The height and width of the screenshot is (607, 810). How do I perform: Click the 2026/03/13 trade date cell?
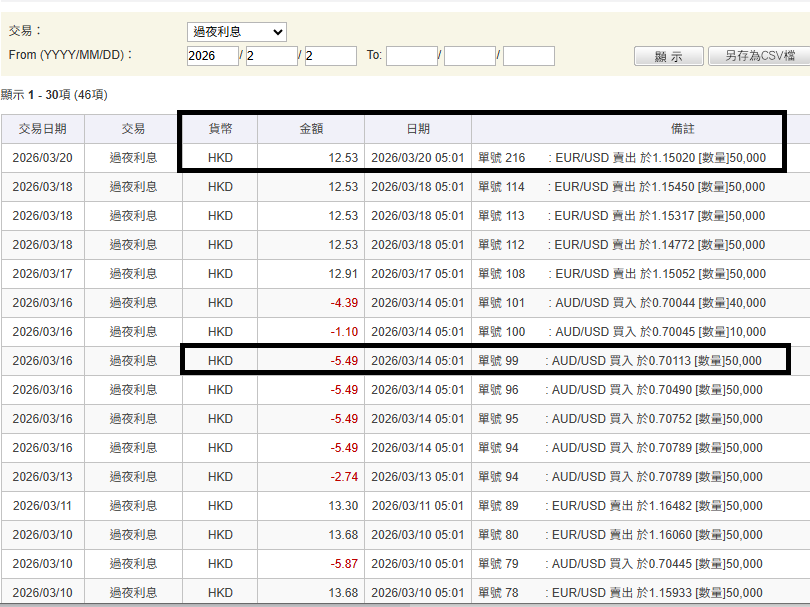[x=43, y=477]
